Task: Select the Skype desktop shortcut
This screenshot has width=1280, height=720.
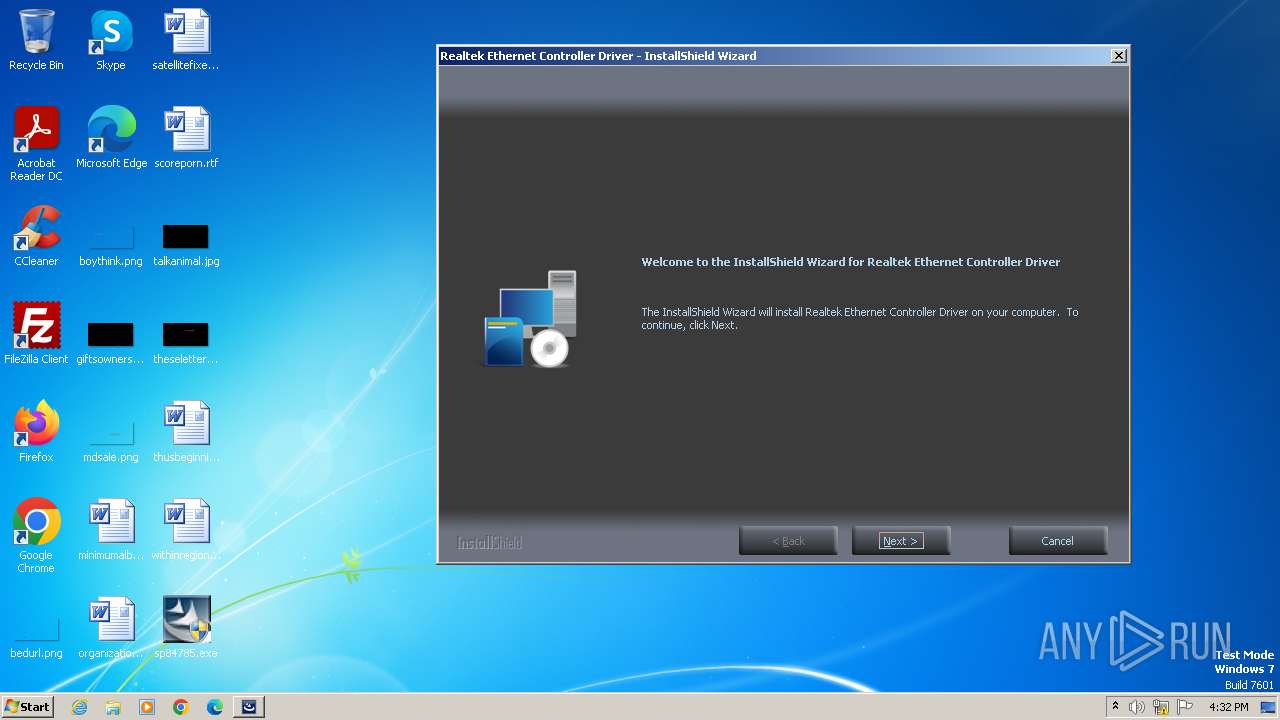Action: click(111, 40)
